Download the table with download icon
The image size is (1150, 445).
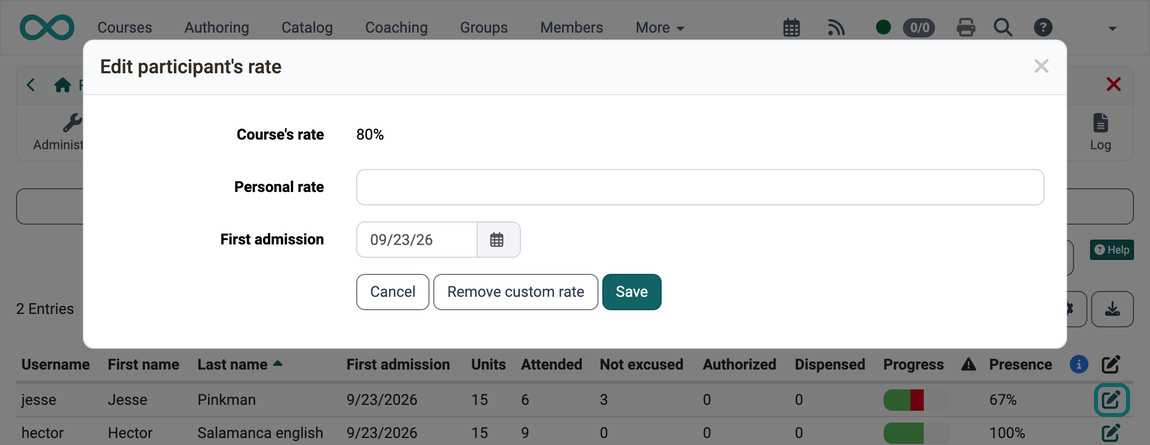click(x=1112, y=309)
